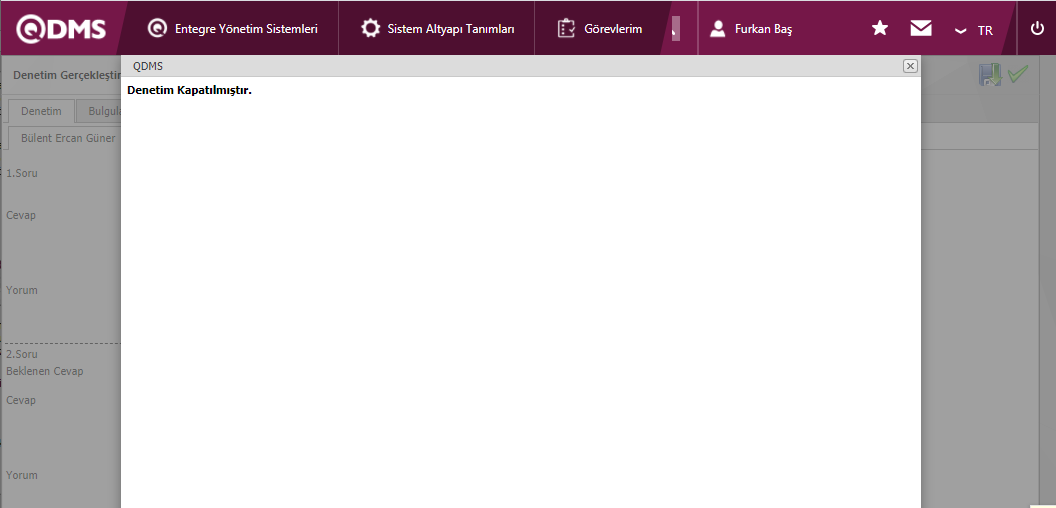Click the user avatar icon
The width and height of the screenshot is (1056, 508).
point(718,29)
